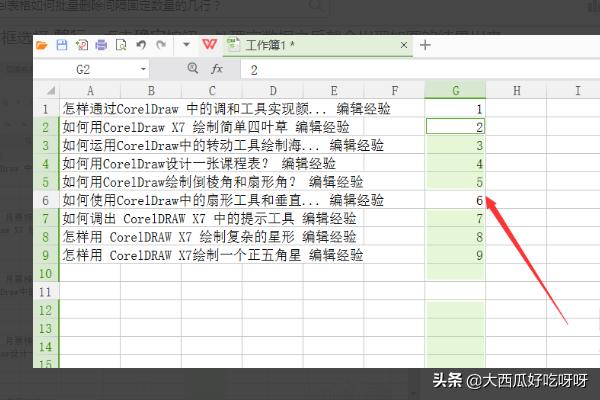Image resolution: width=600 pixels, height=400 pixels.
Task: Select row 2 header
Action: click(x=46, y=127)
